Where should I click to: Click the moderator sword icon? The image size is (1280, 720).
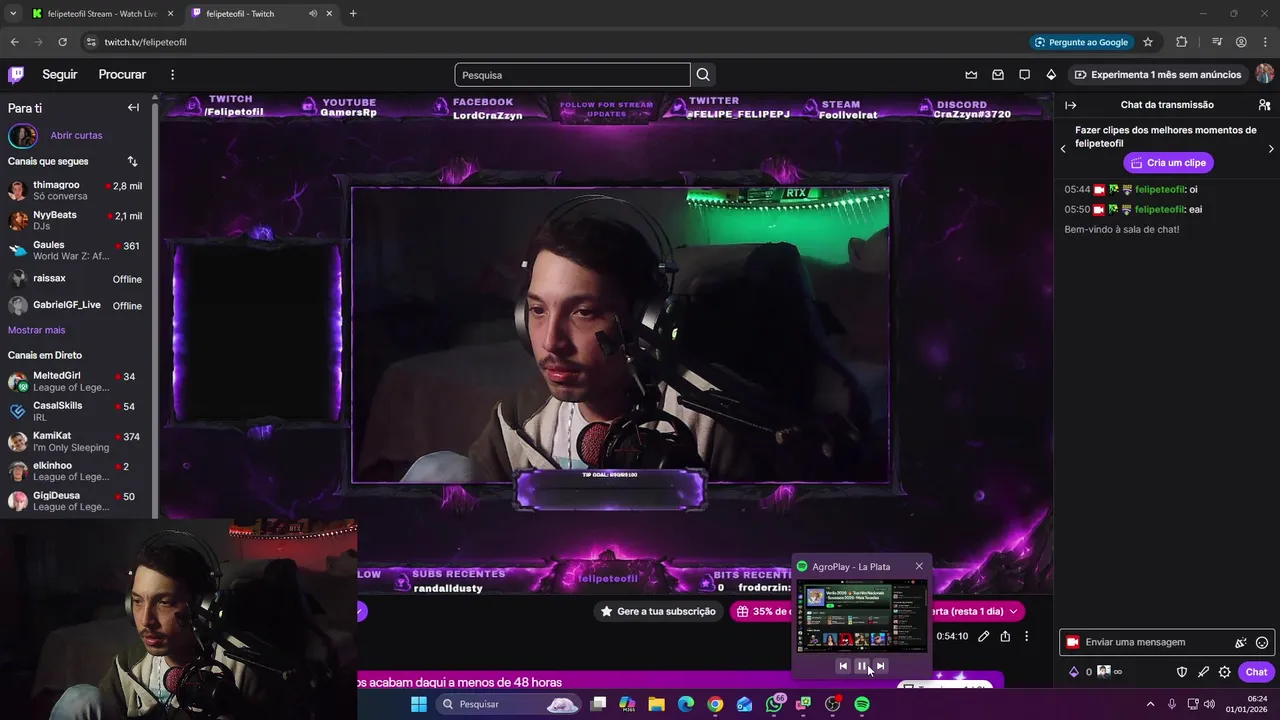[1203, 672]
